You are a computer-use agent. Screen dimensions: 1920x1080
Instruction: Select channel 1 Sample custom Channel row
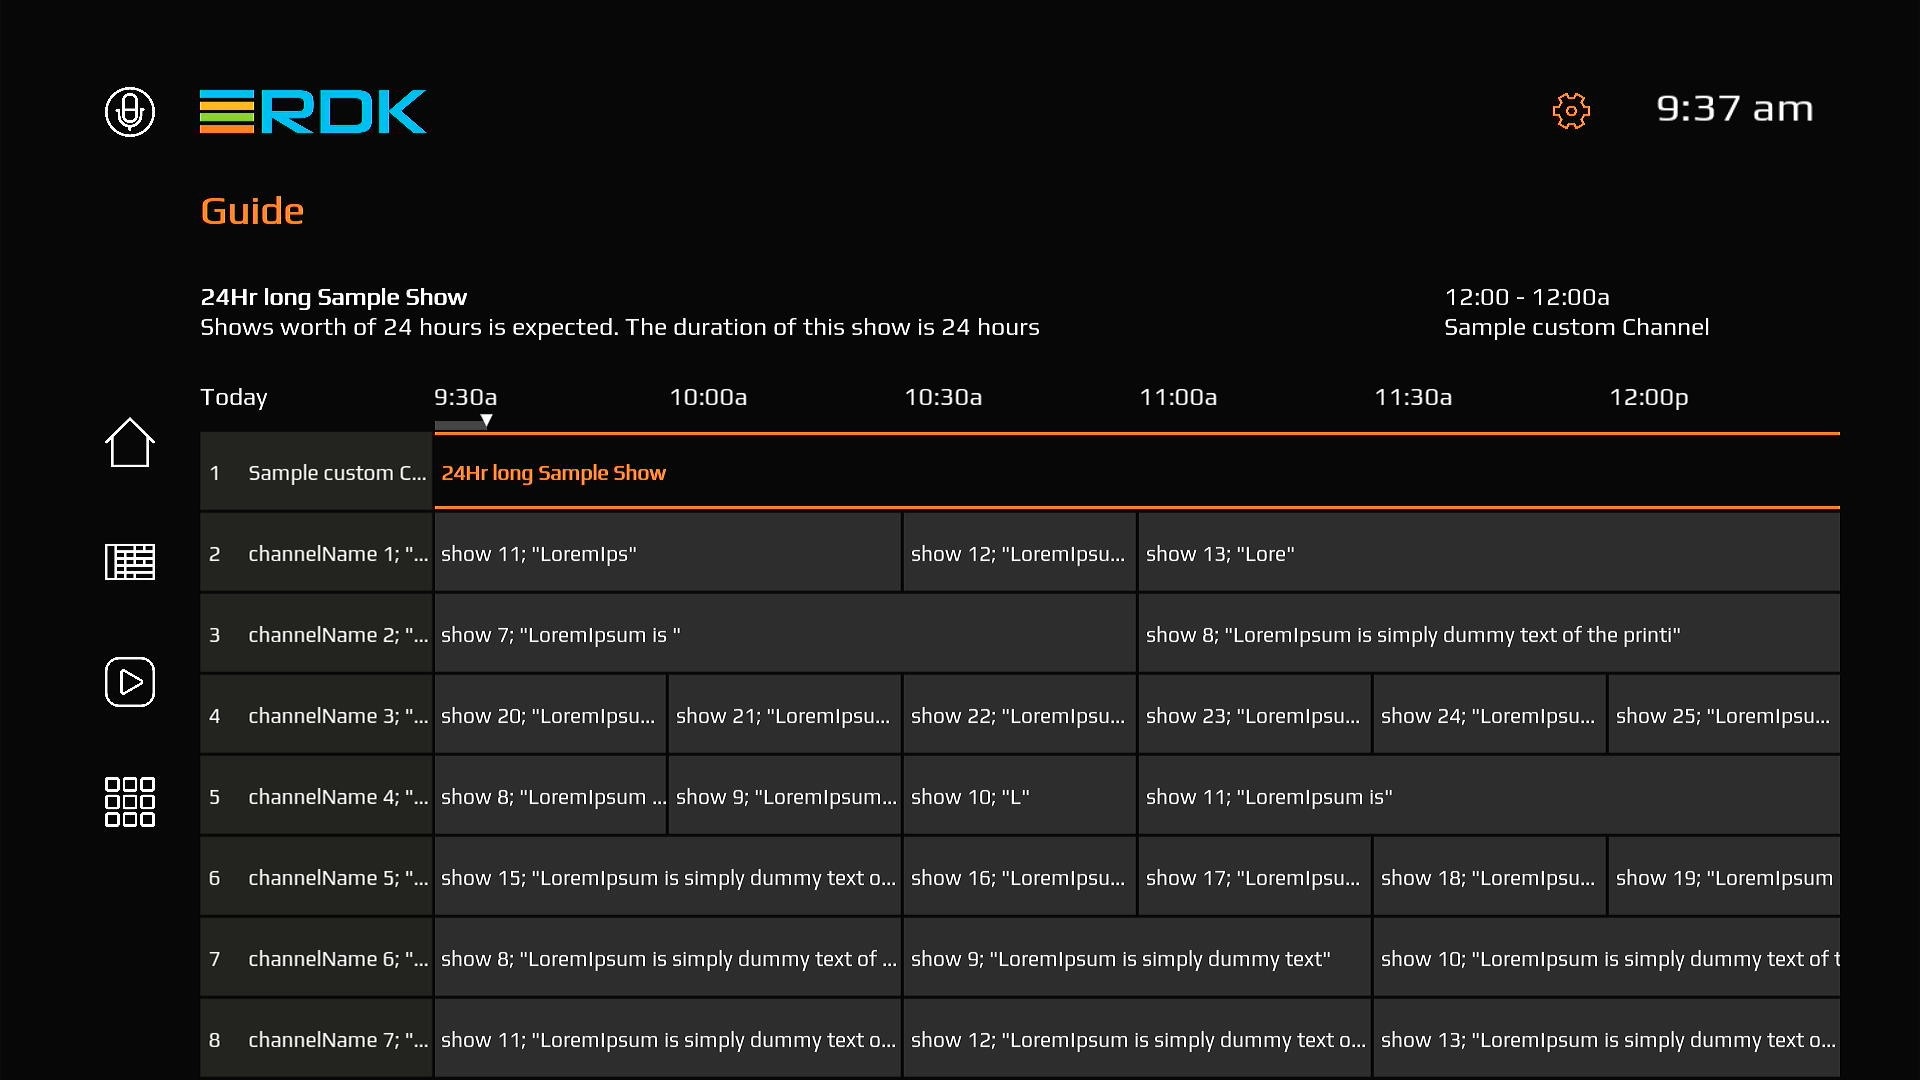click(x=316, y=472)
